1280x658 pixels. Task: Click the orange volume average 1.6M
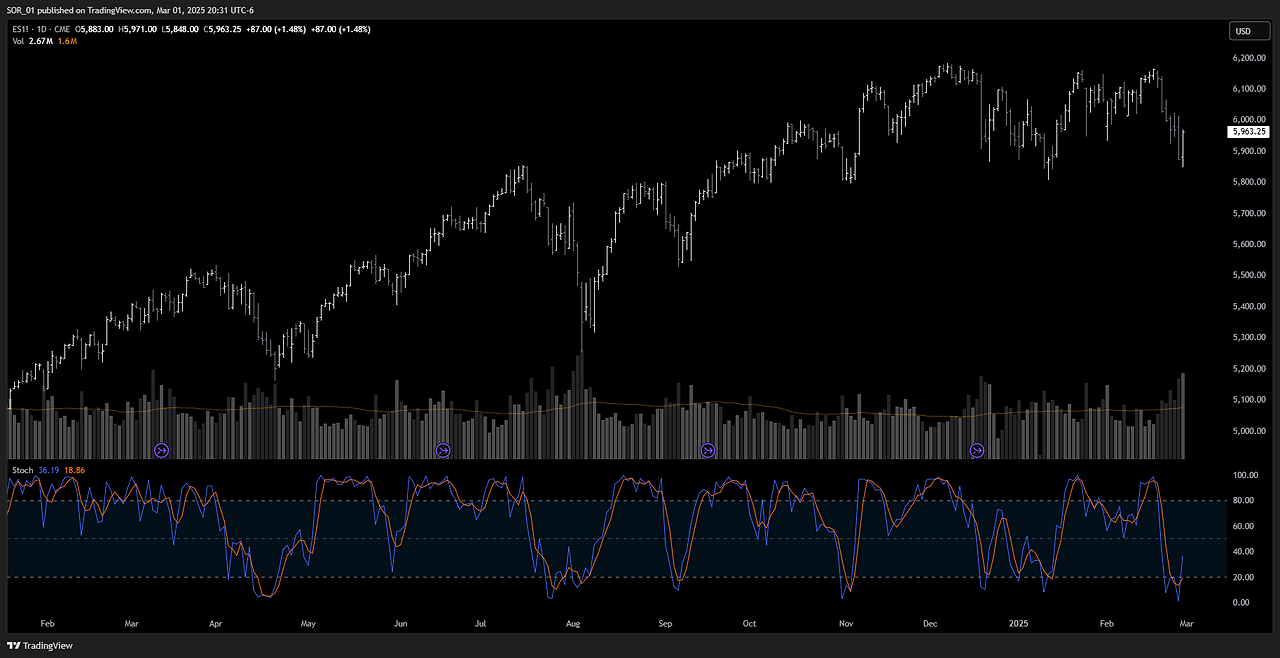[65, 40]
